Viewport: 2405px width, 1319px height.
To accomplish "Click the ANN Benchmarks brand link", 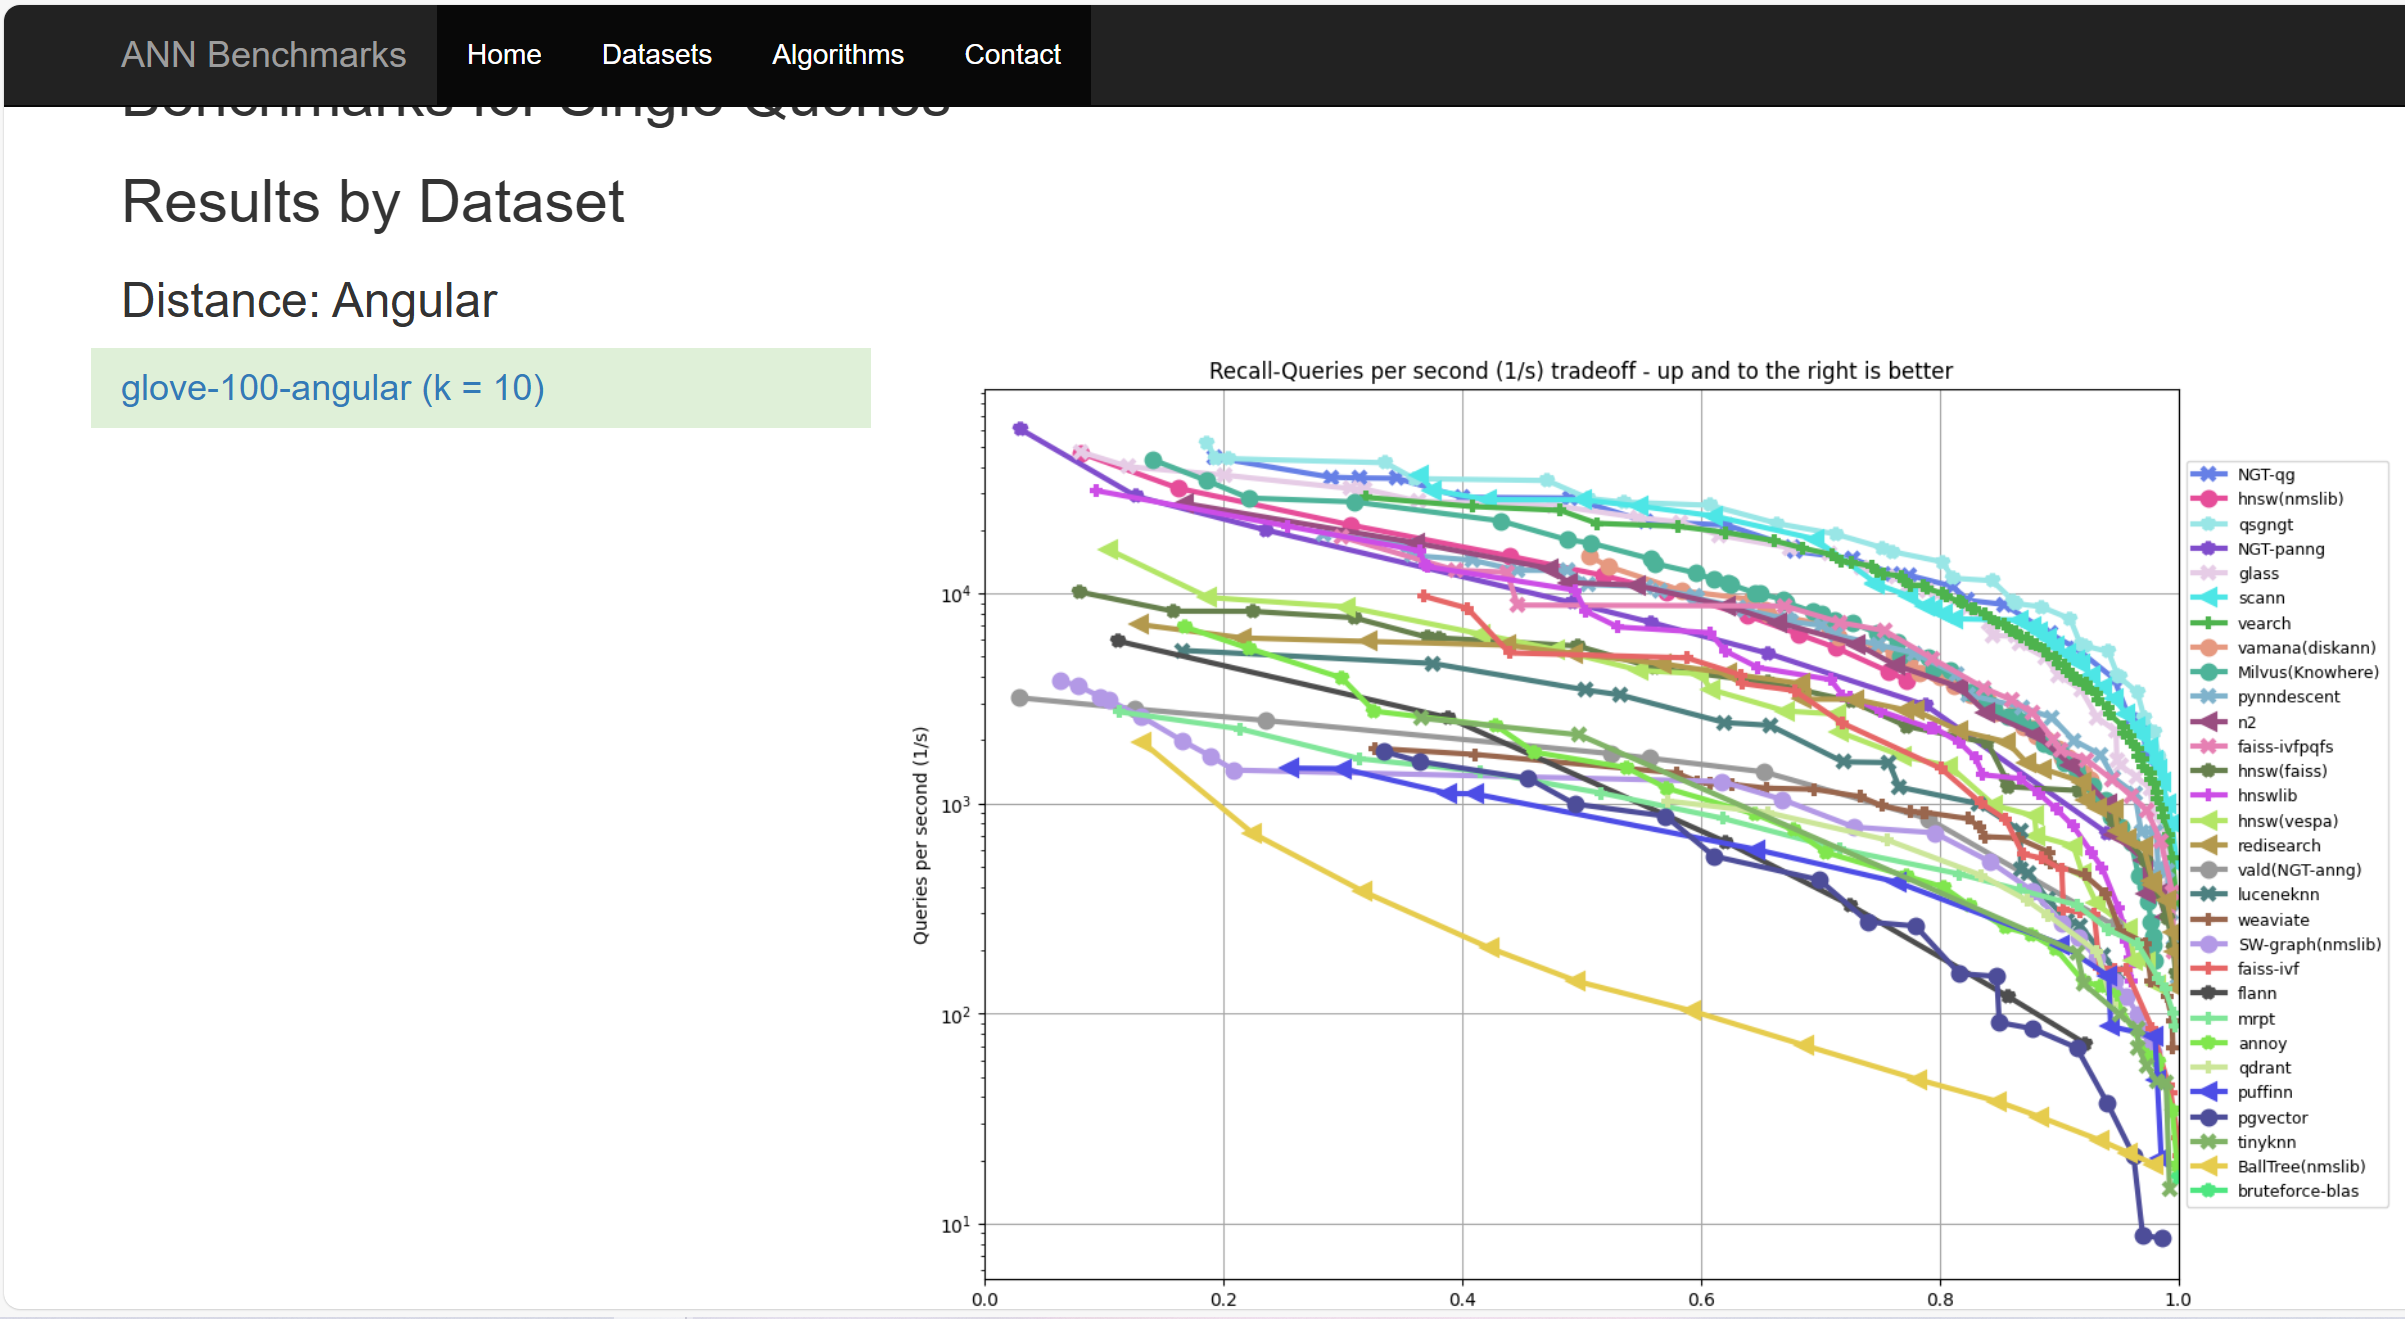I will [x=263, y=54].
